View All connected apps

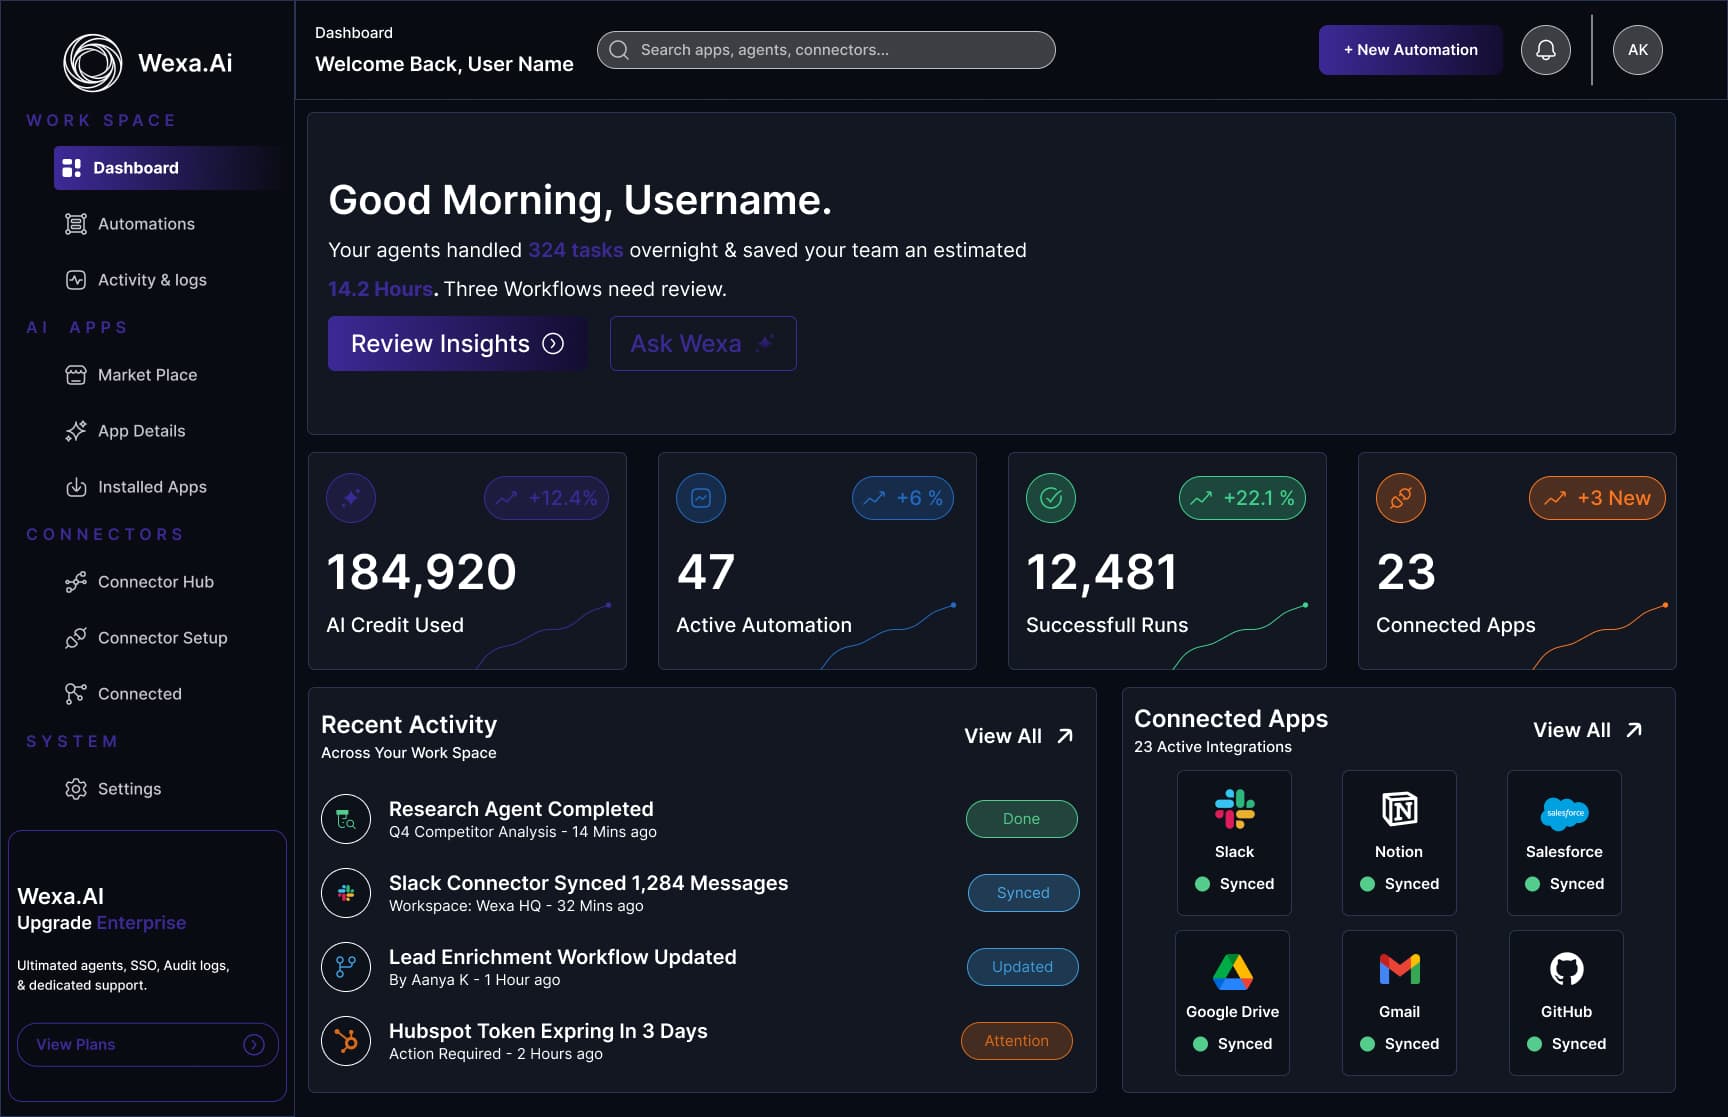pyautogui.click(x=1588, y=730)
